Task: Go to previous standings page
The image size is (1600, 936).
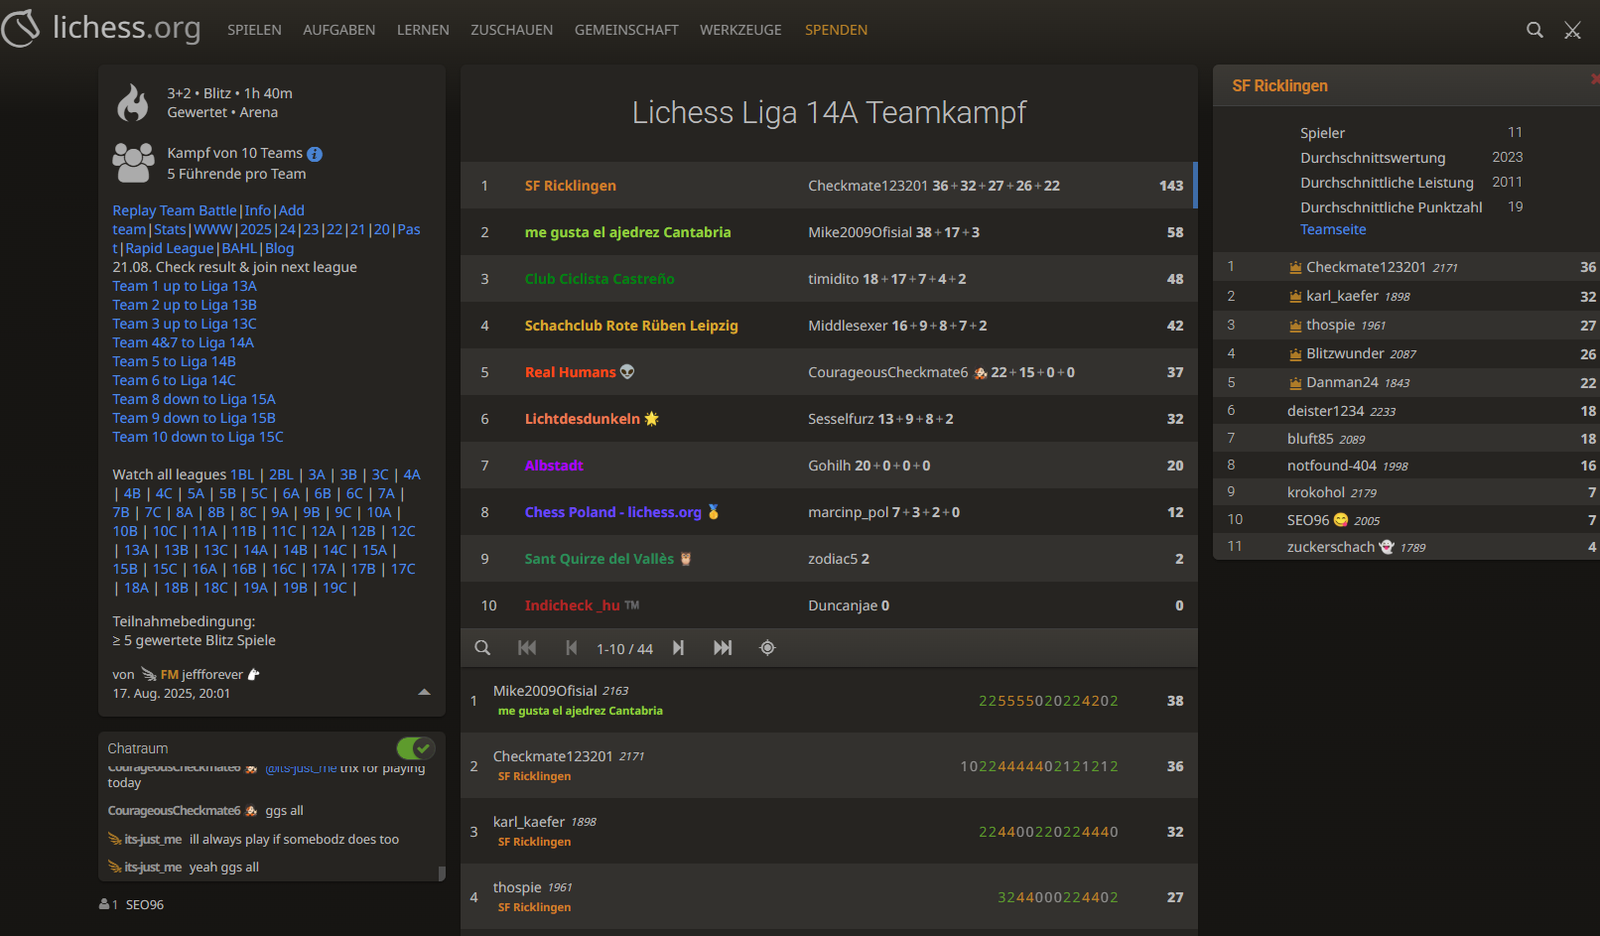Action: point(571,648)
